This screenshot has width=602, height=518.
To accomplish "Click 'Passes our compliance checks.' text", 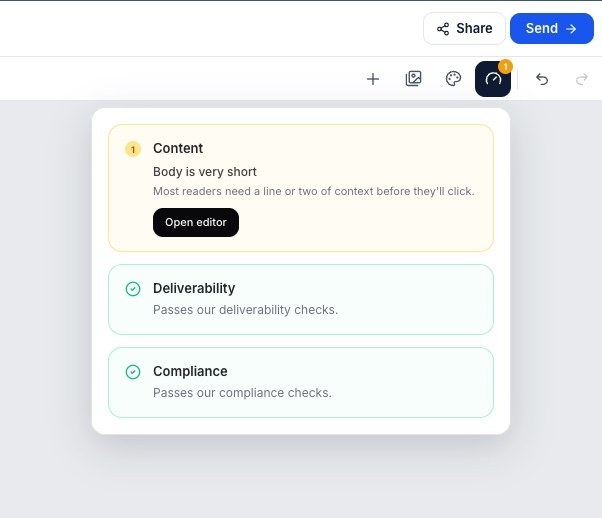I will [242, 392].
